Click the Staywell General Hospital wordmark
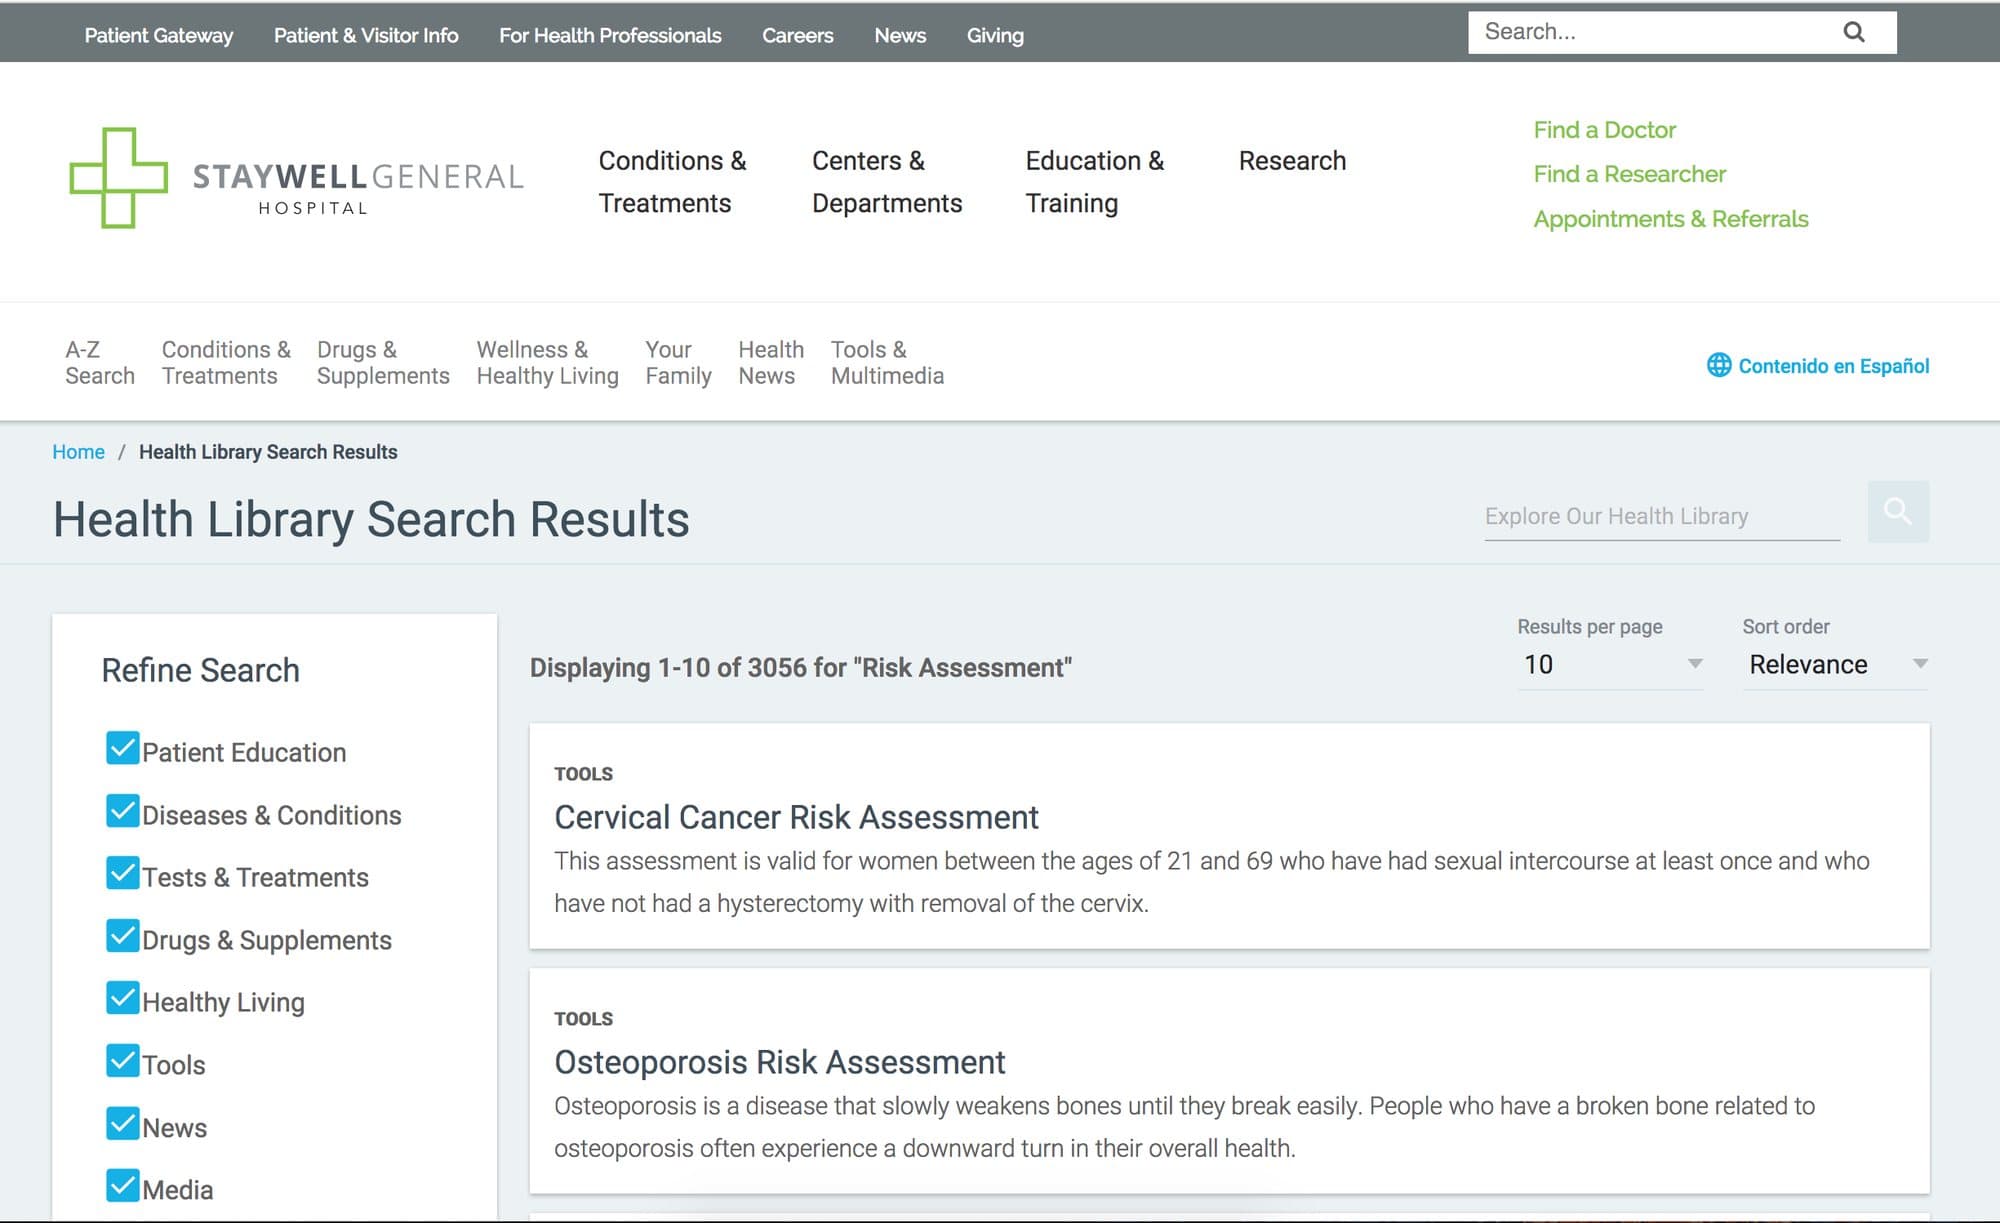 pyautogui.click(x=357, y=187)
